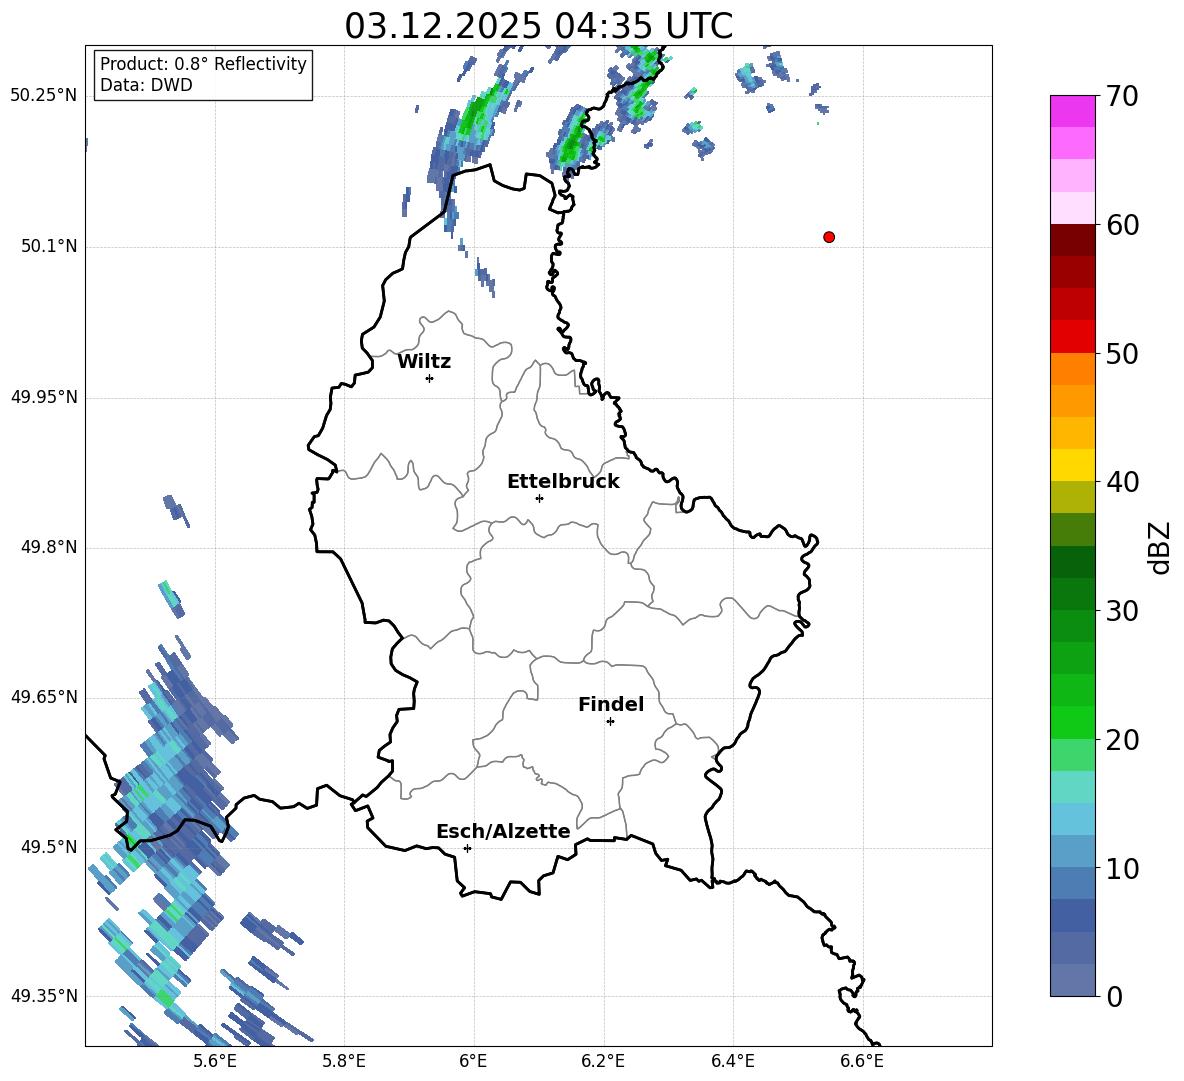Click the 50.1°N latitude label
Screen dimensions: 1184x1081
49,246
